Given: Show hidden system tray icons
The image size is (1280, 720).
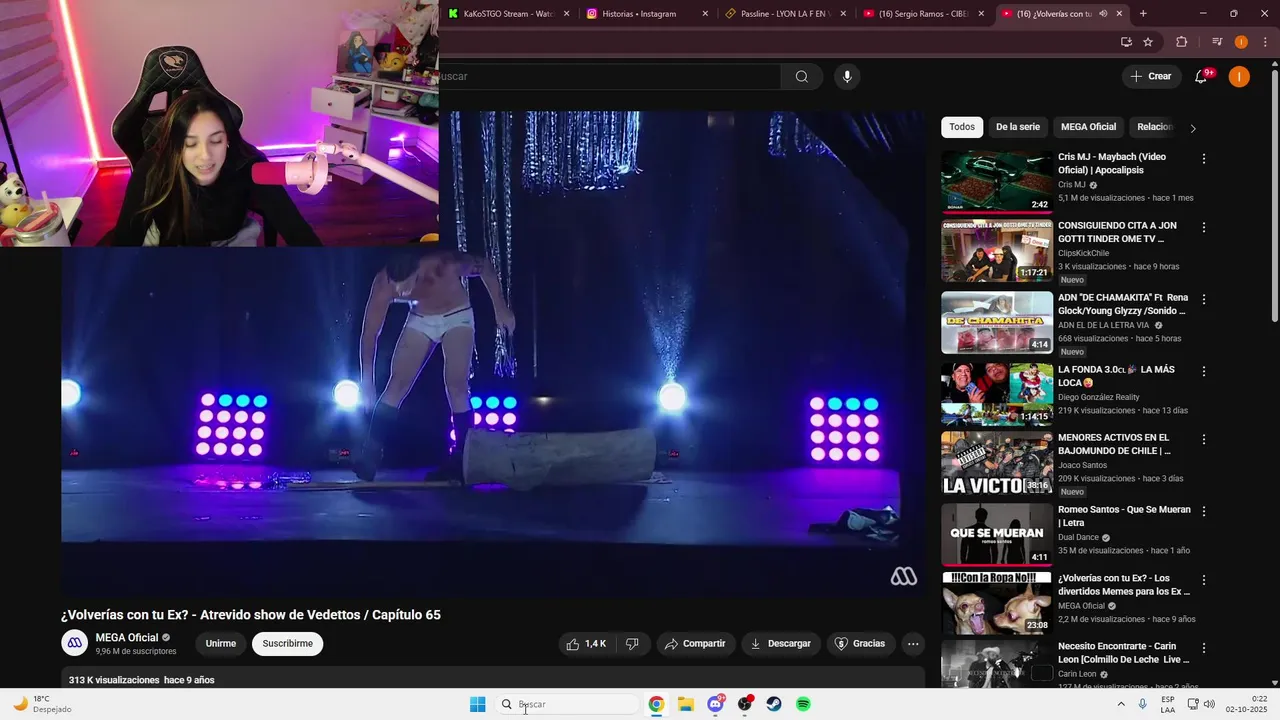Looking at the screenshot, I should pyautogui.click(x=1120, y=704).
